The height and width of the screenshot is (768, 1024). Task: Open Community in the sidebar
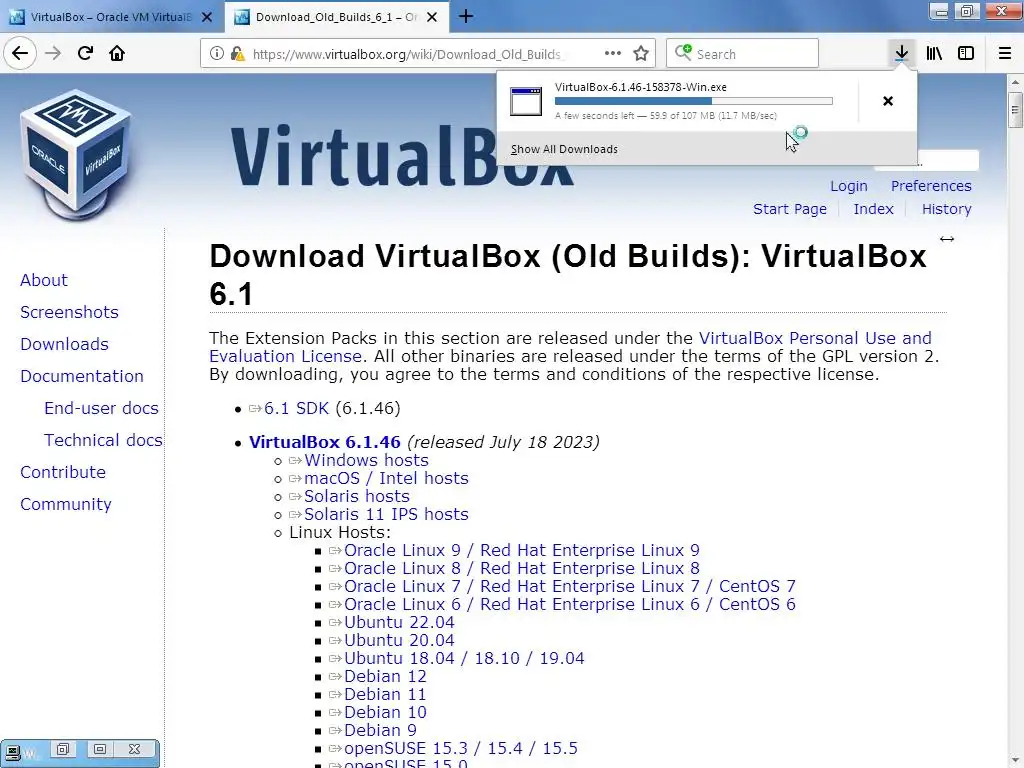click(x=66, y=504)
